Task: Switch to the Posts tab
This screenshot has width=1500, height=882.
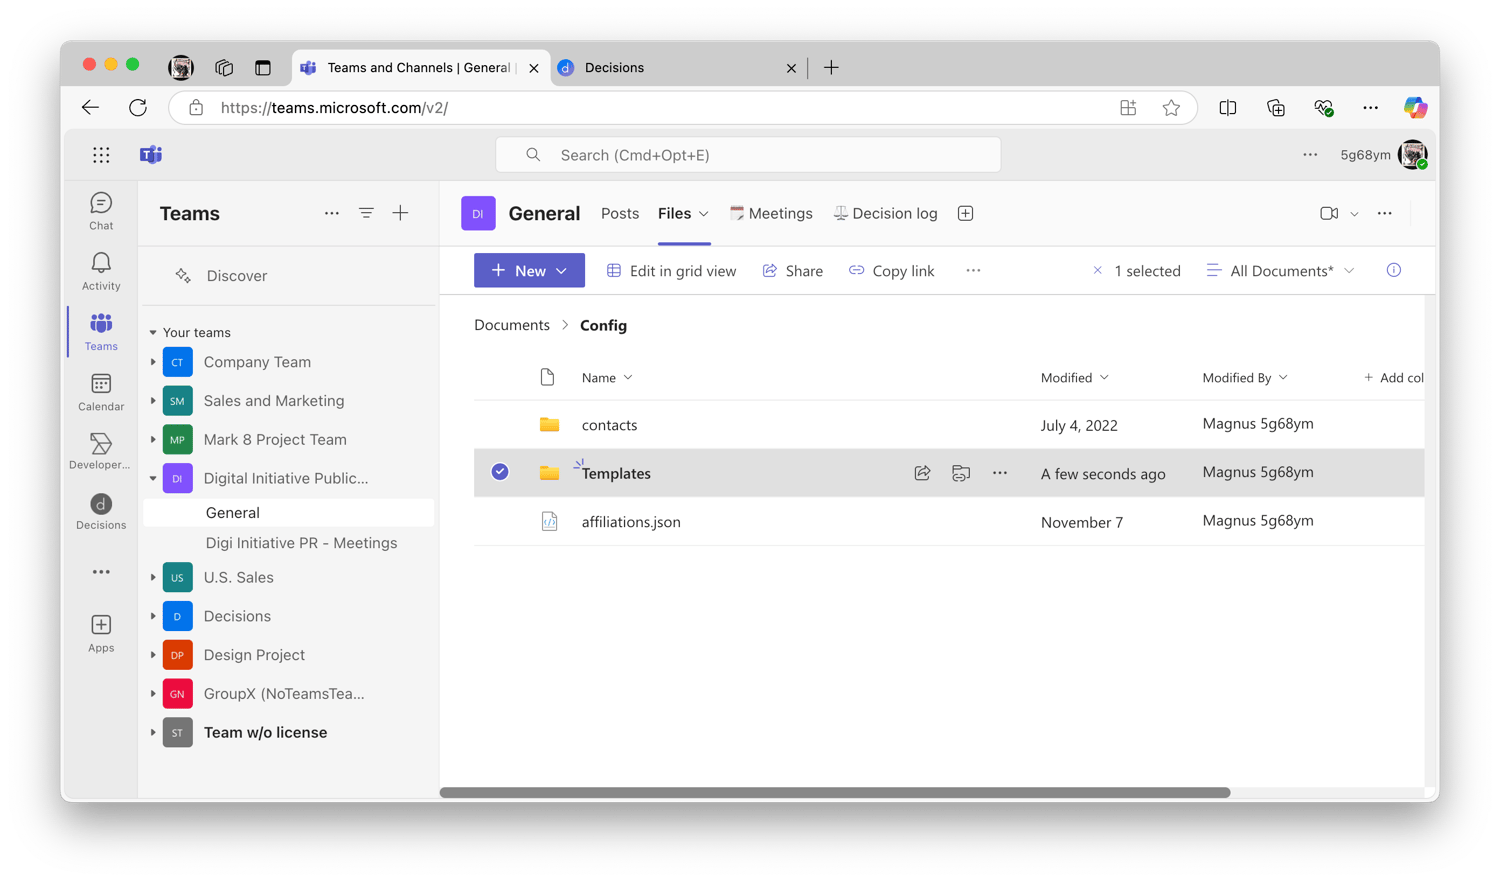Action: (x=619, y=213)
